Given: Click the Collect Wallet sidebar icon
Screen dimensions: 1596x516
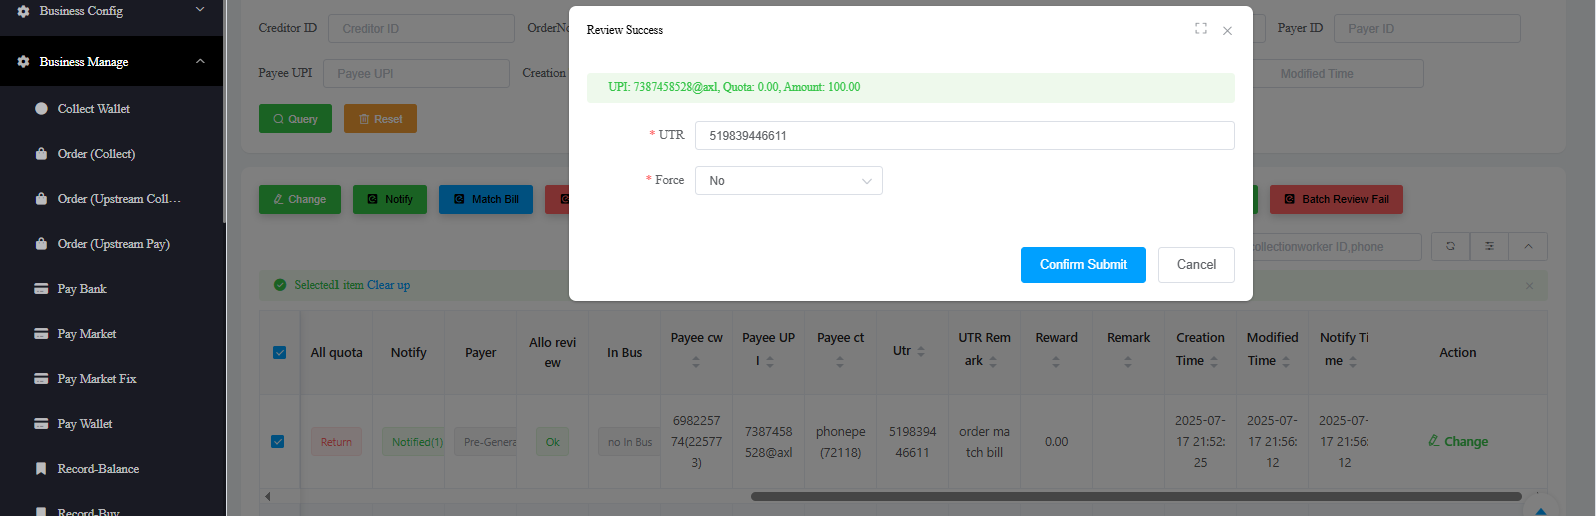Looking at the screenshot, I should (41, 109).
